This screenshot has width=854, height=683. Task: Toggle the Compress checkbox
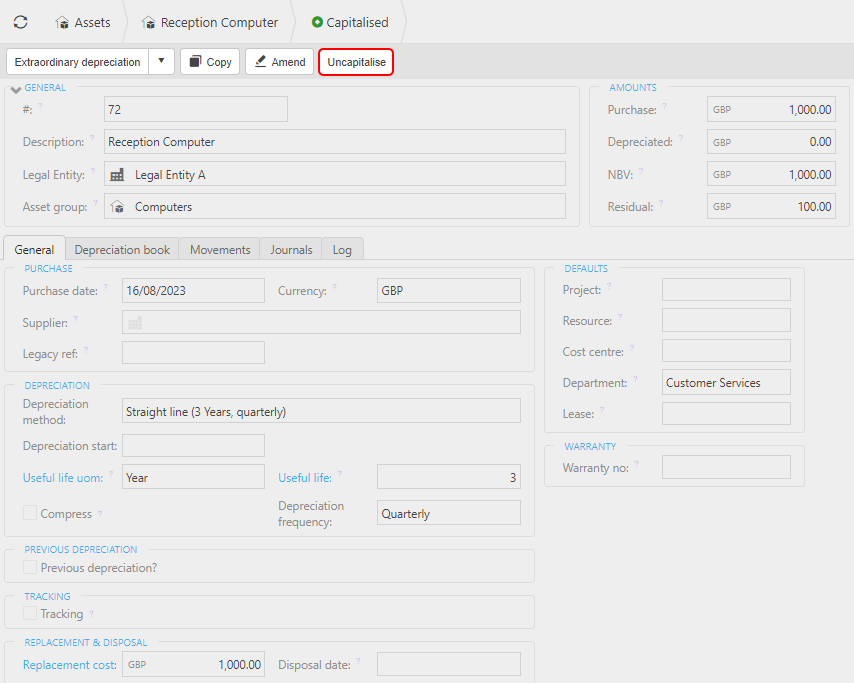30,513
